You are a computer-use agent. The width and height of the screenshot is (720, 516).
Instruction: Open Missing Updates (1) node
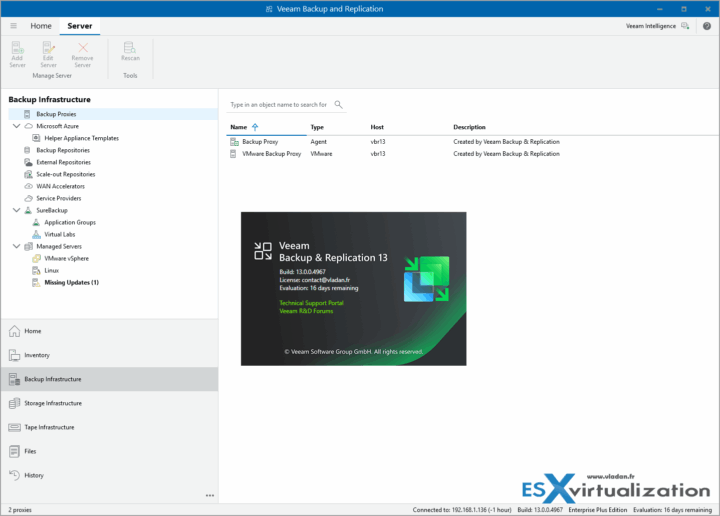[x=71, y=282]
